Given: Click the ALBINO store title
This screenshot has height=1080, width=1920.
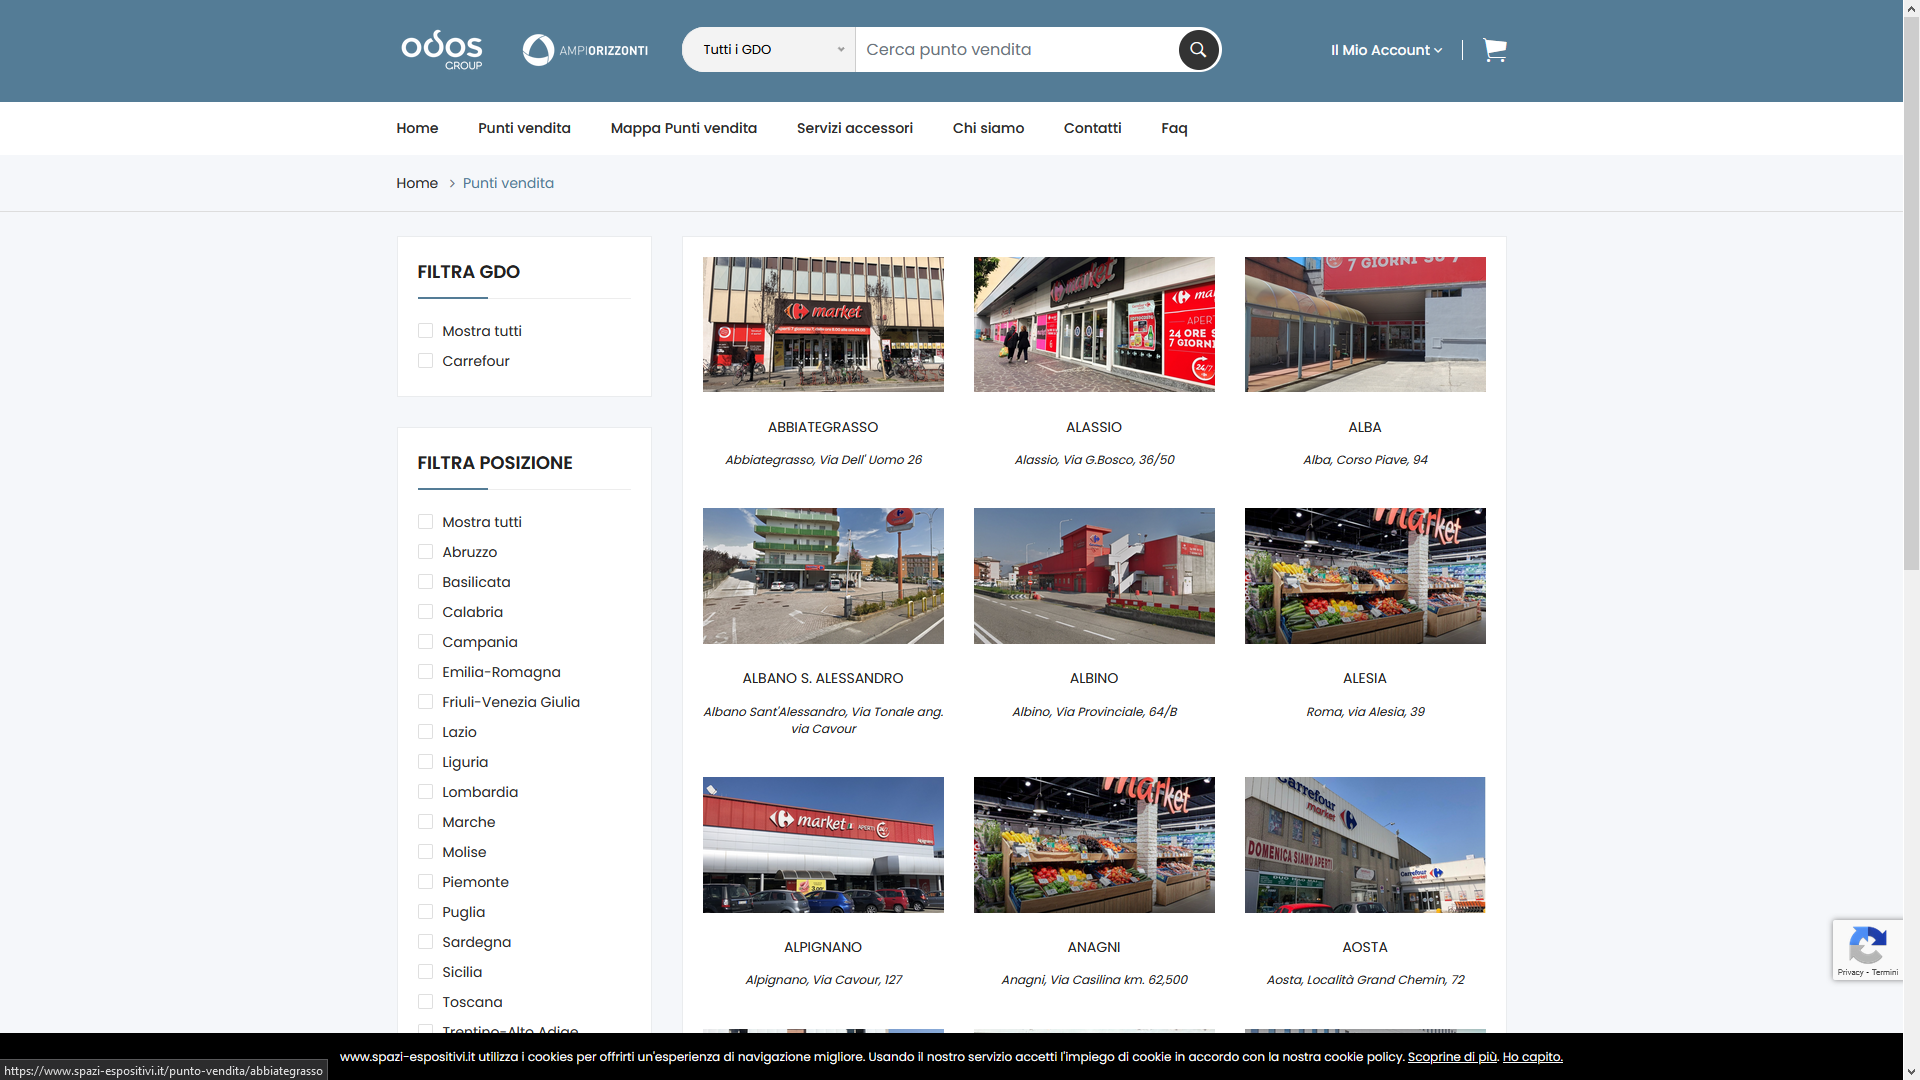Looking at the screenshot, I should 1094,678.
